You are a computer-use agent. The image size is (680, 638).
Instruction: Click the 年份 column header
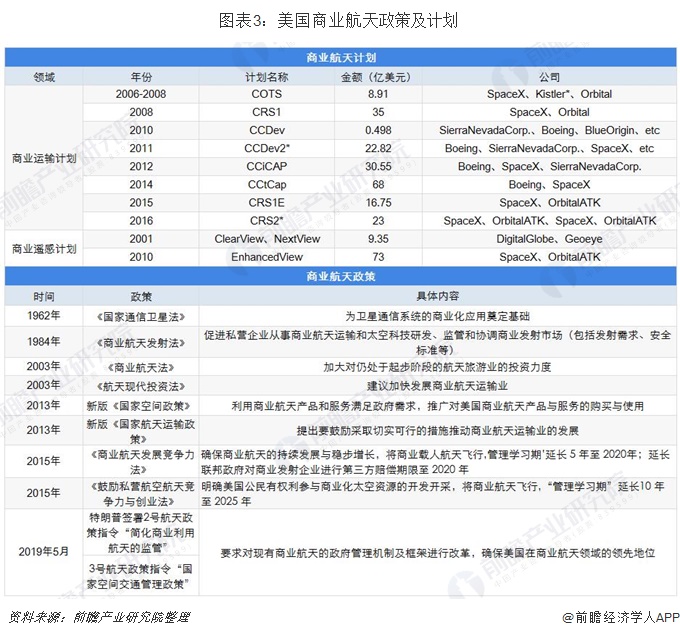coord(141,76)
